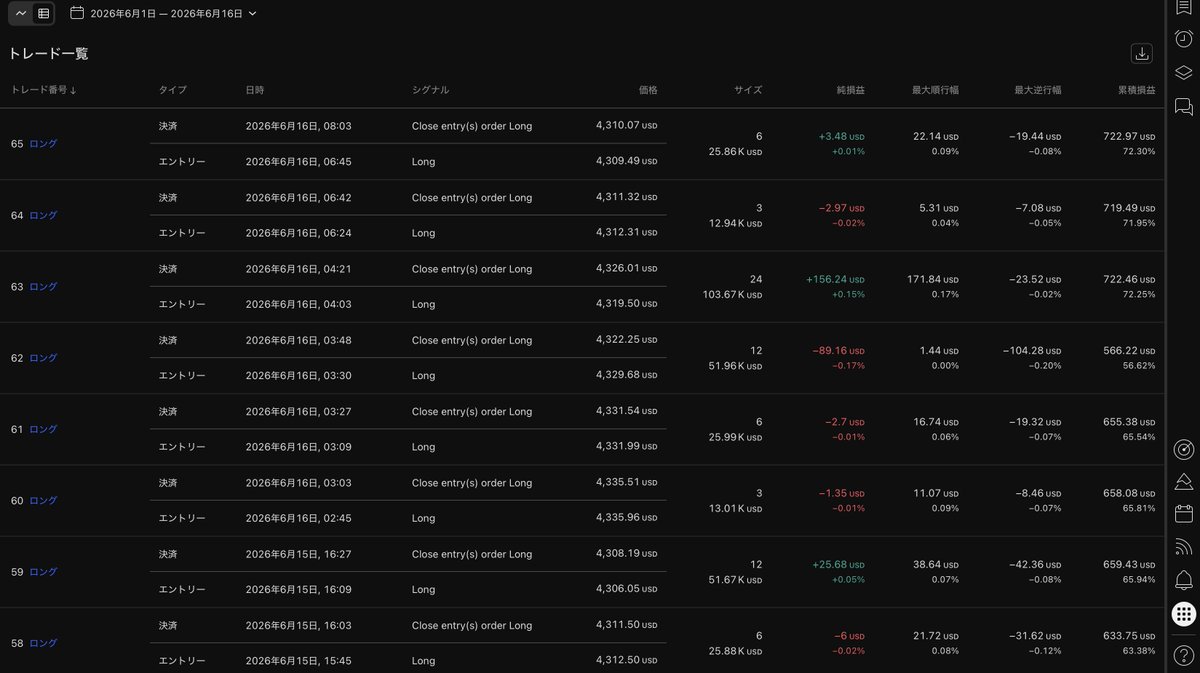Select the トレード一覧 heading
Screen dimensions: 1200x673
(x=48, y=54)
